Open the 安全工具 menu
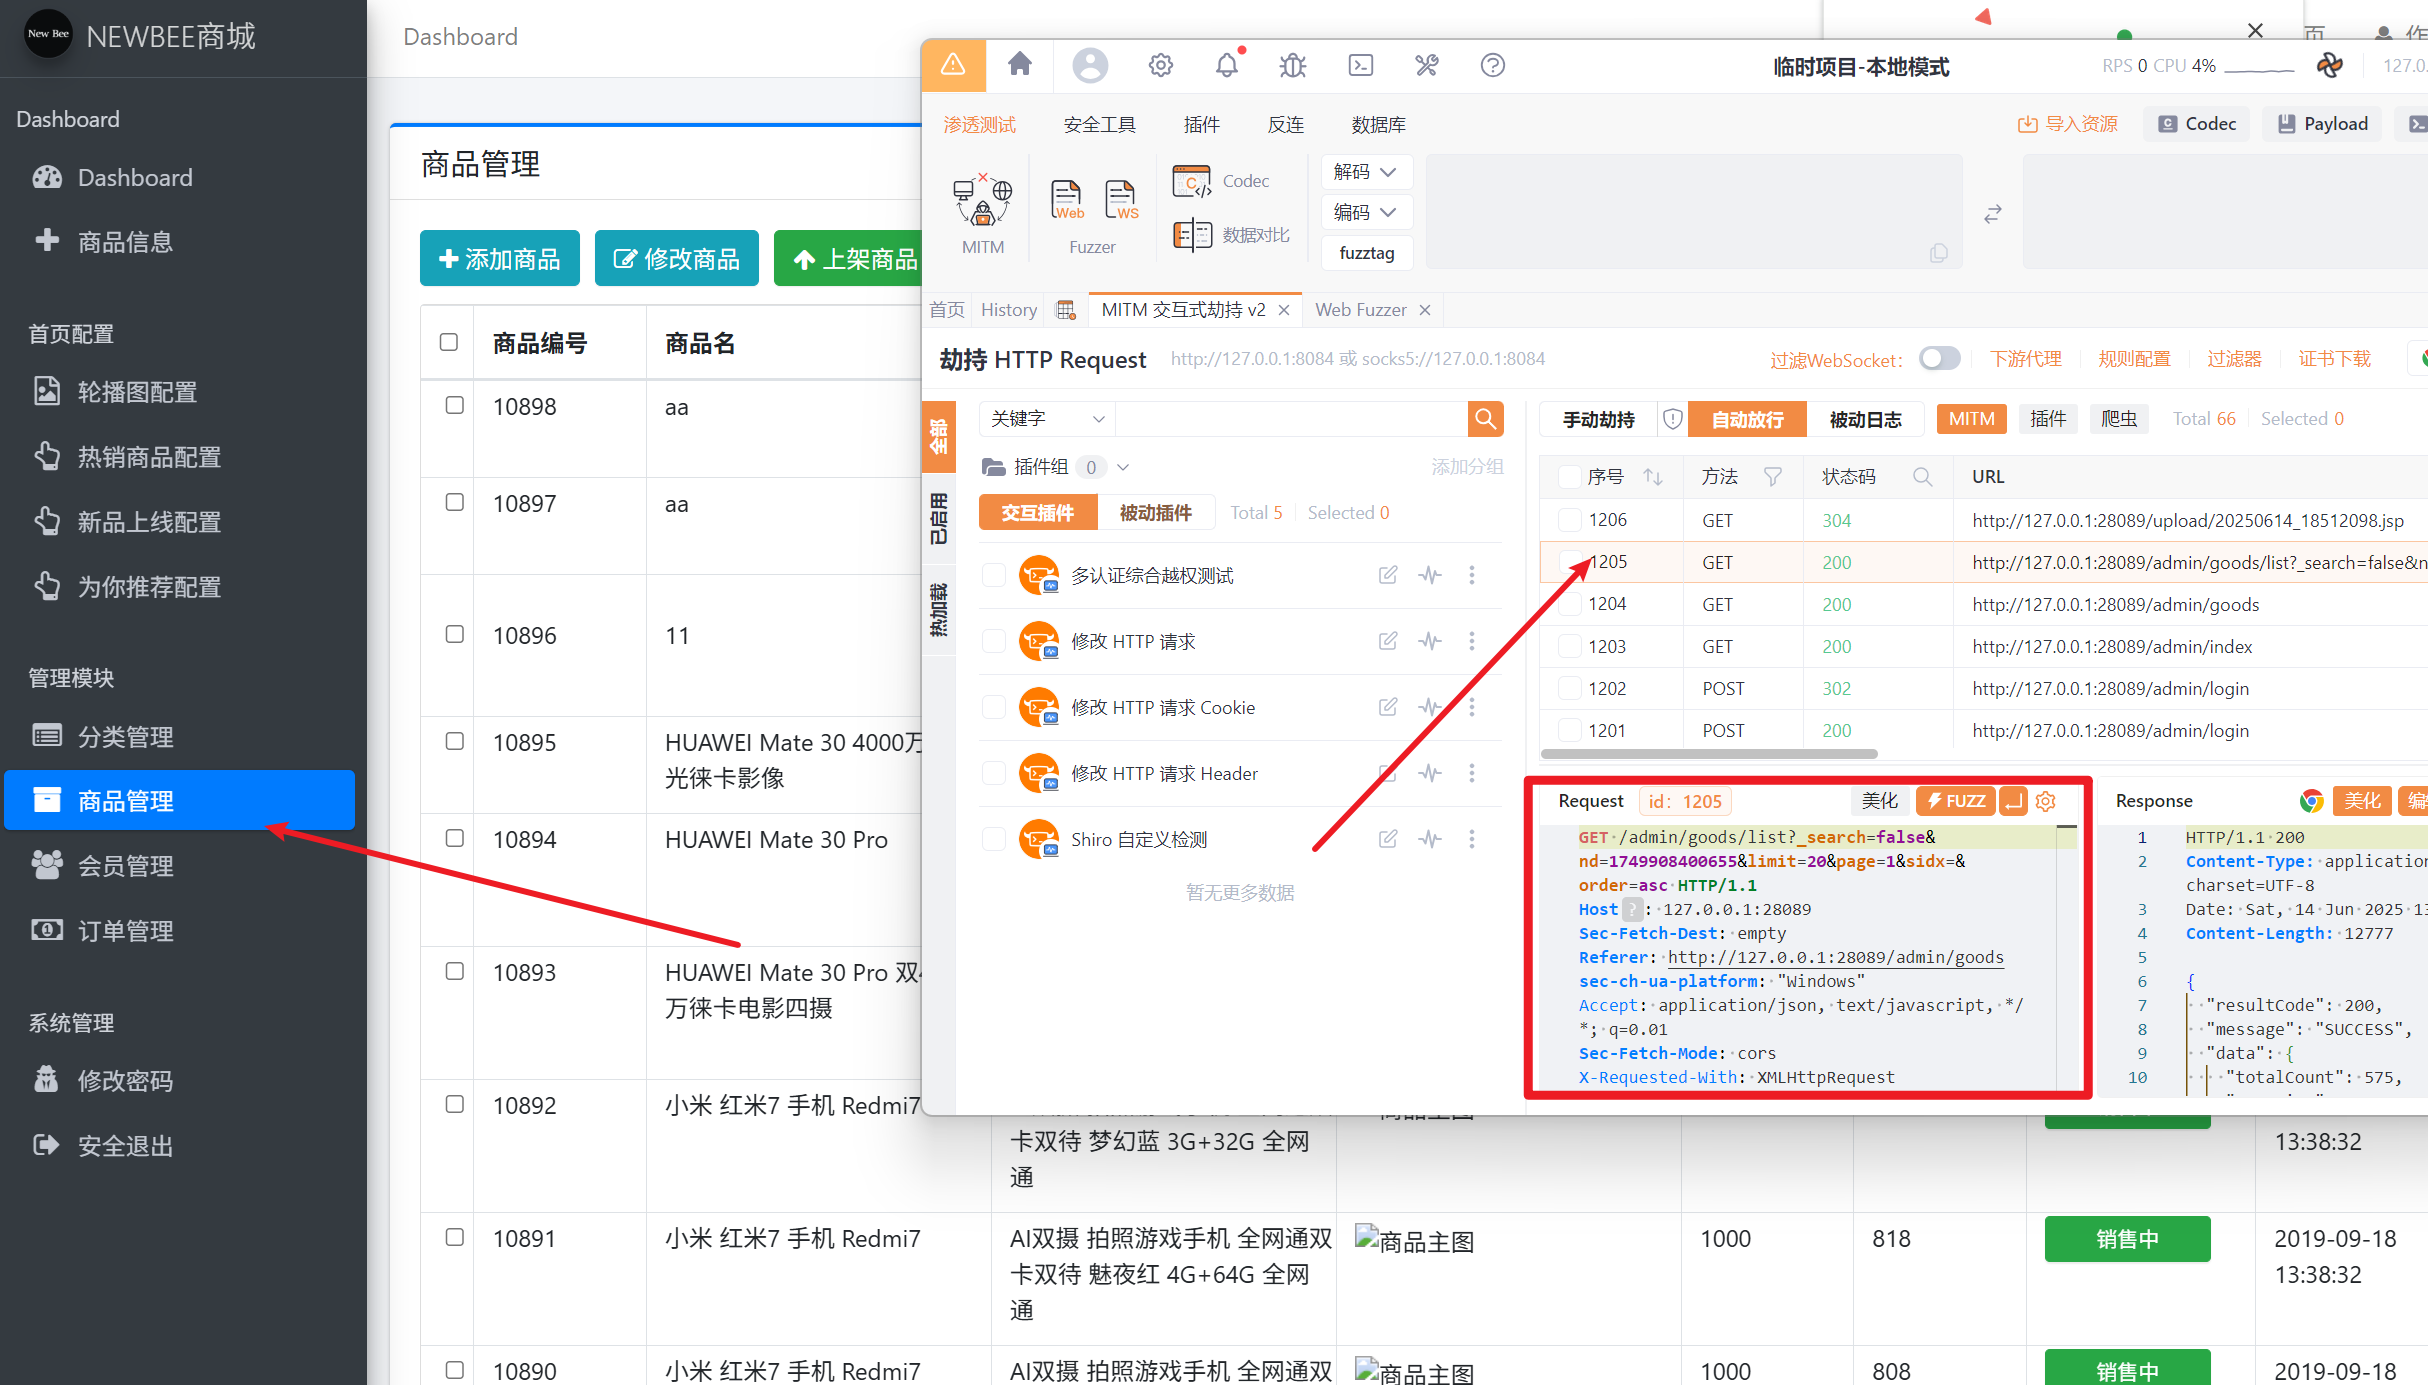 pyautogui.click(x=1099, y=124)
